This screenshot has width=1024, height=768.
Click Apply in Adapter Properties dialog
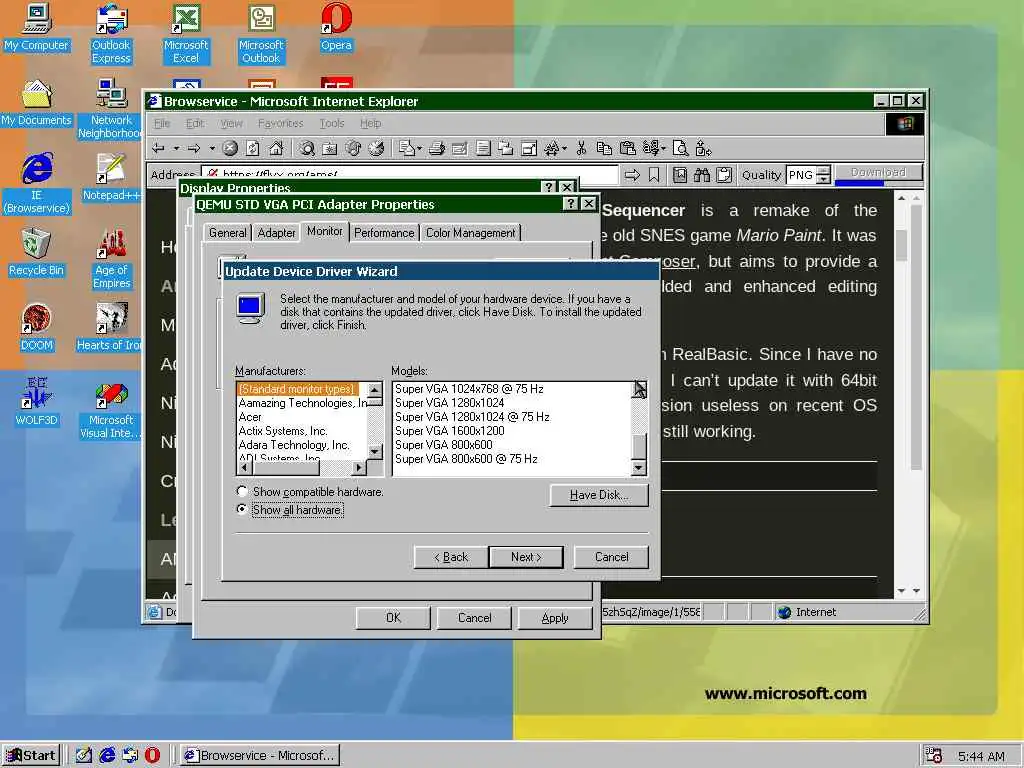554,618
